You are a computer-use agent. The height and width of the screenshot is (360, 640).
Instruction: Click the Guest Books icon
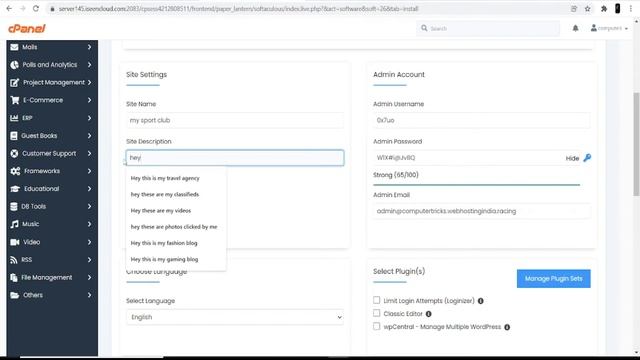14,136
